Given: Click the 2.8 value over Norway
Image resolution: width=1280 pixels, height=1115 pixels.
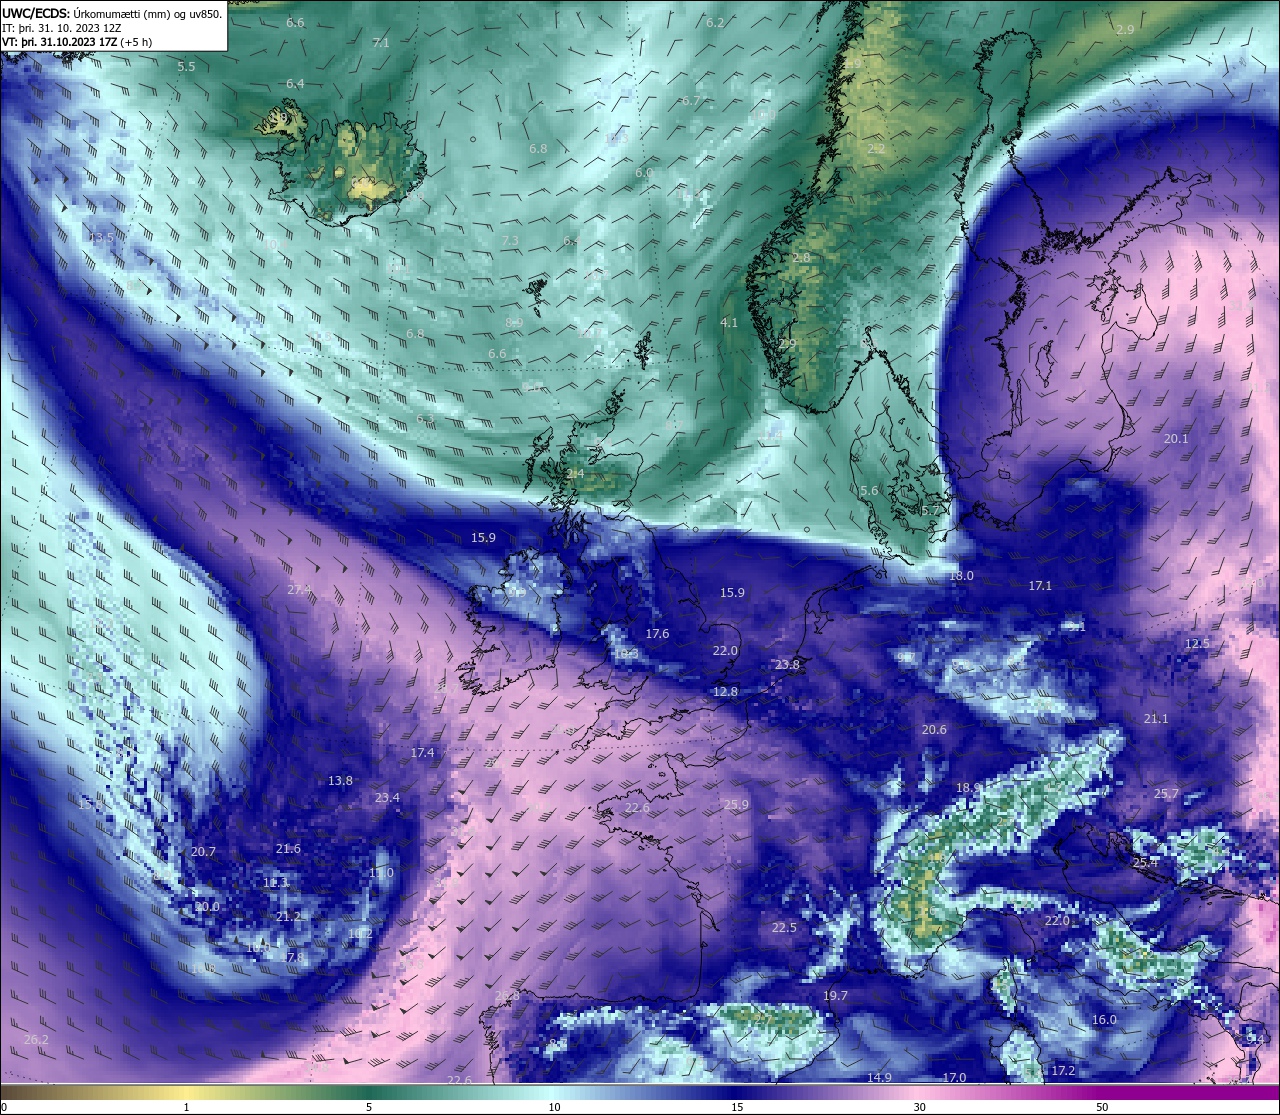Looking at the screenshot, I should pos(801,258).
